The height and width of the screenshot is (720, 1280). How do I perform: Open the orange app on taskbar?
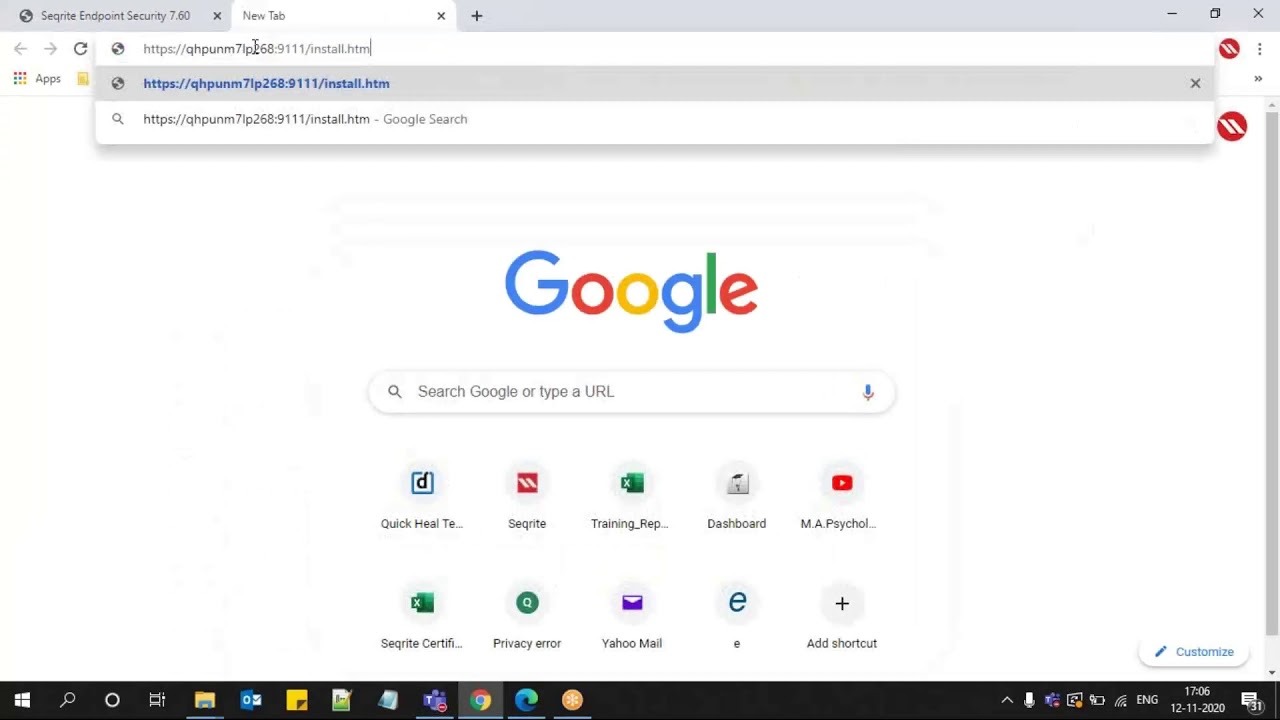(572, 700)
